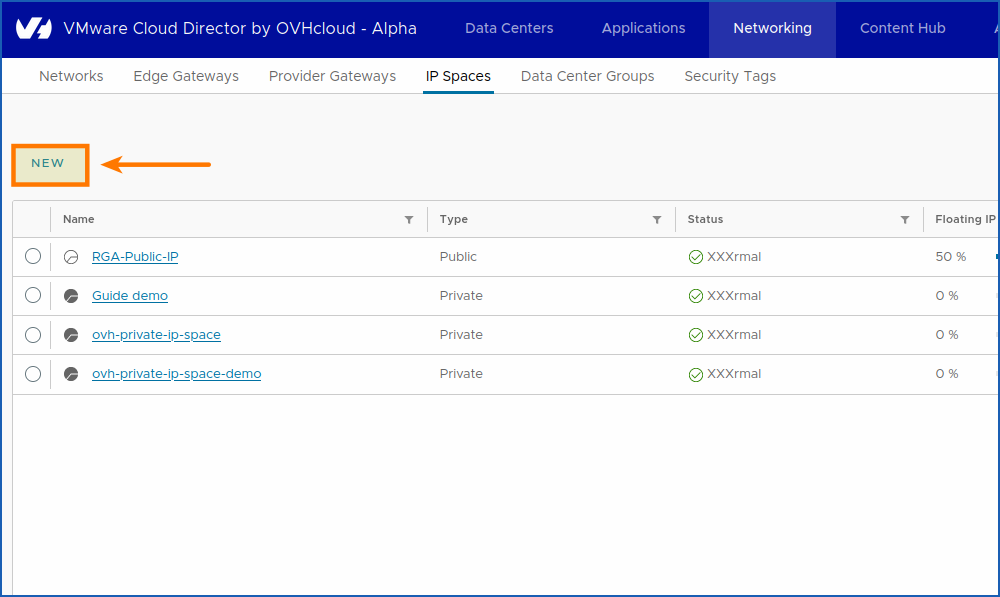Click the green status check icon in RGA-Public-IP row
The image size is (1000, 597).
coord(696,256)
